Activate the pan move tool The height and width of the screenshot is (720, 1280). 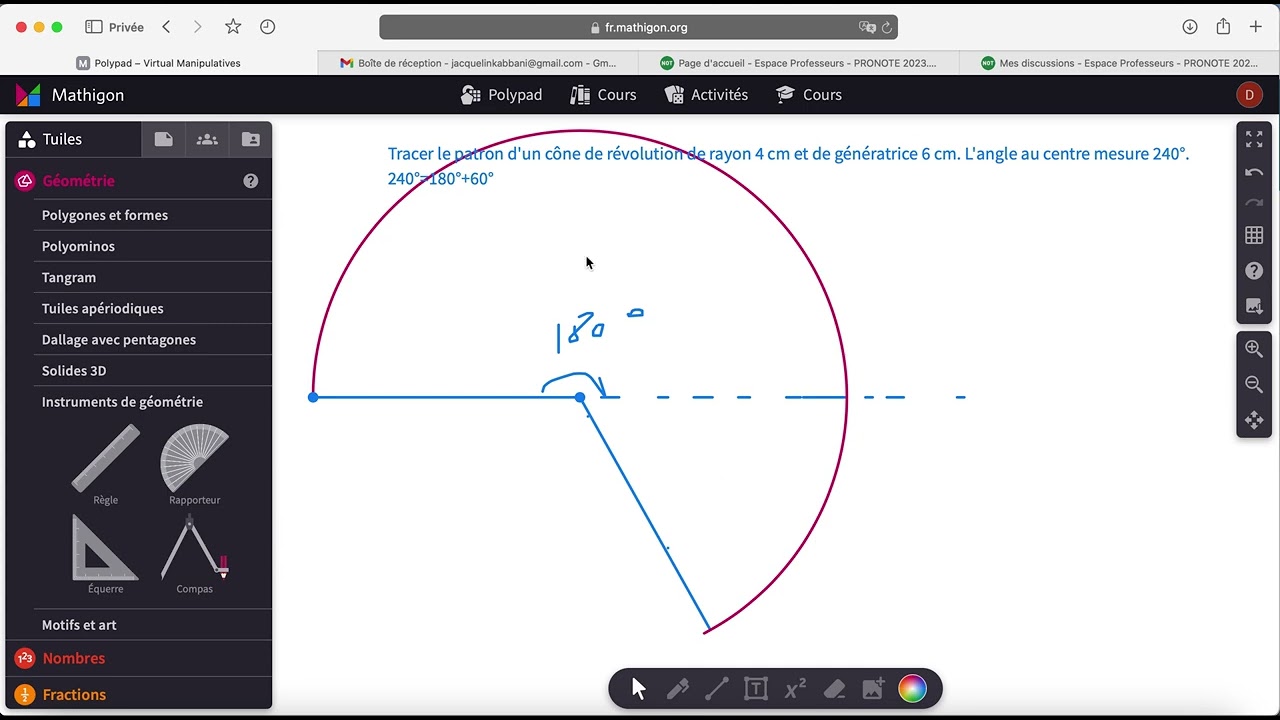pyautogui.click(x=1254, y=420)
